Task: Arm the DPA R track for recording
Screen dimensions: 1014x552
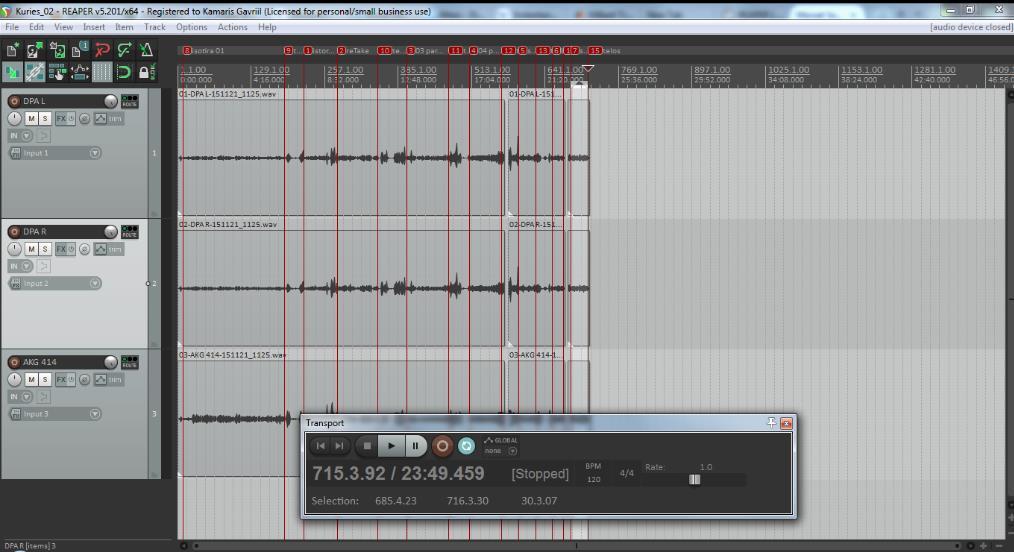Action: pos(14,231)
